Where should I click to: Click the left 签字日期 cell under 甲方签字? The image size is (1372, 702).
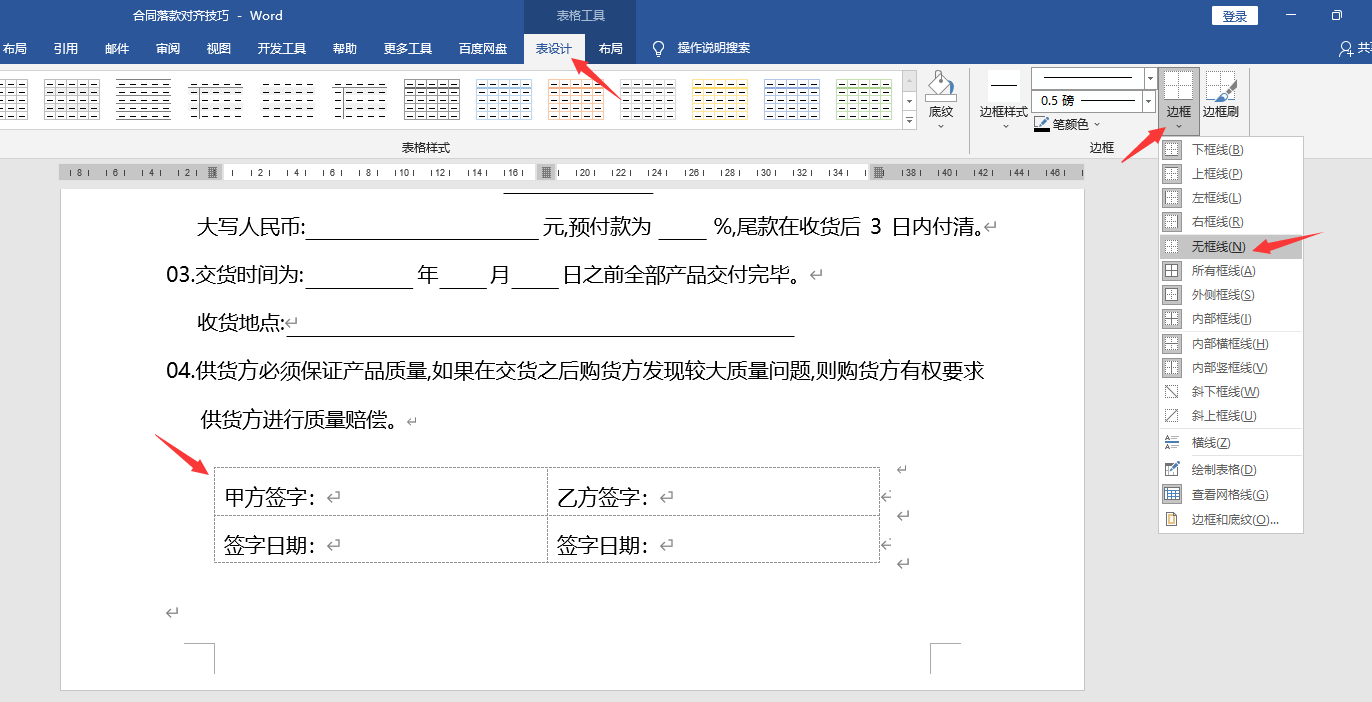pos(381,540)
